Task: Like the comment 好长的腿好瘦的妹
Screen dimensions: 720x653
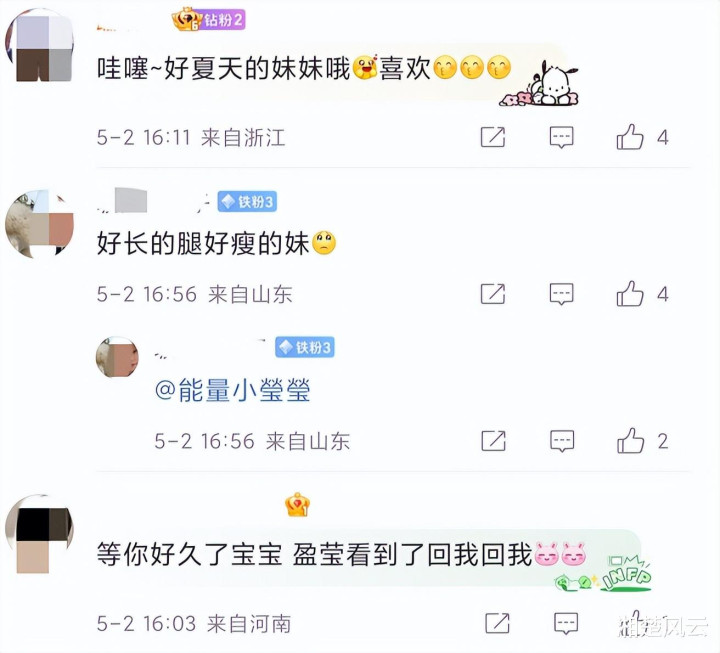Action: pos(630,293)
